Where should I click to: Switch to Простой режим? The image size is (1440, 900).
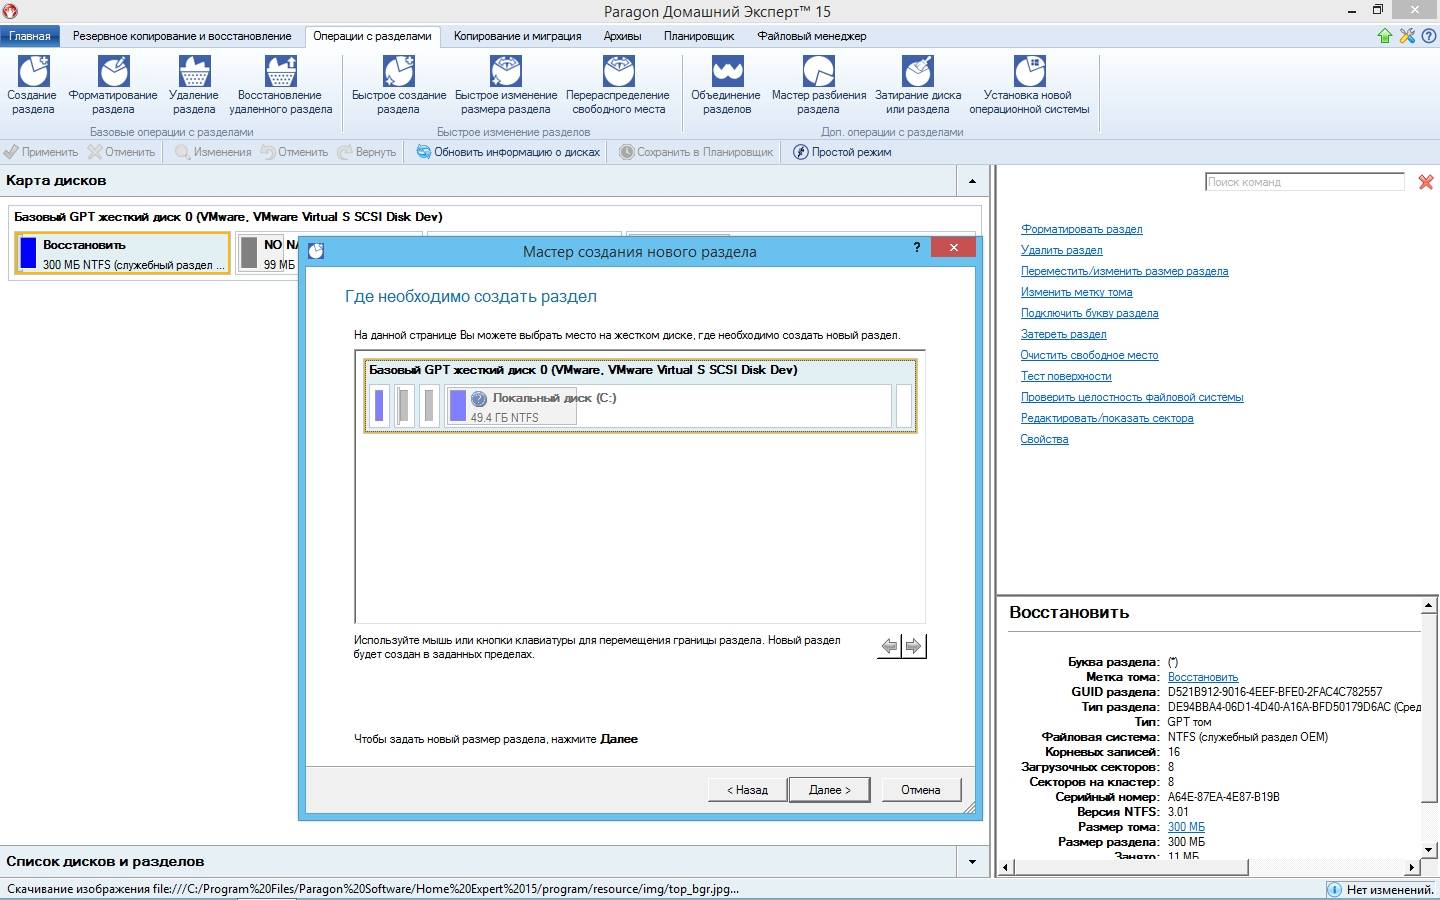coord(842,152)
